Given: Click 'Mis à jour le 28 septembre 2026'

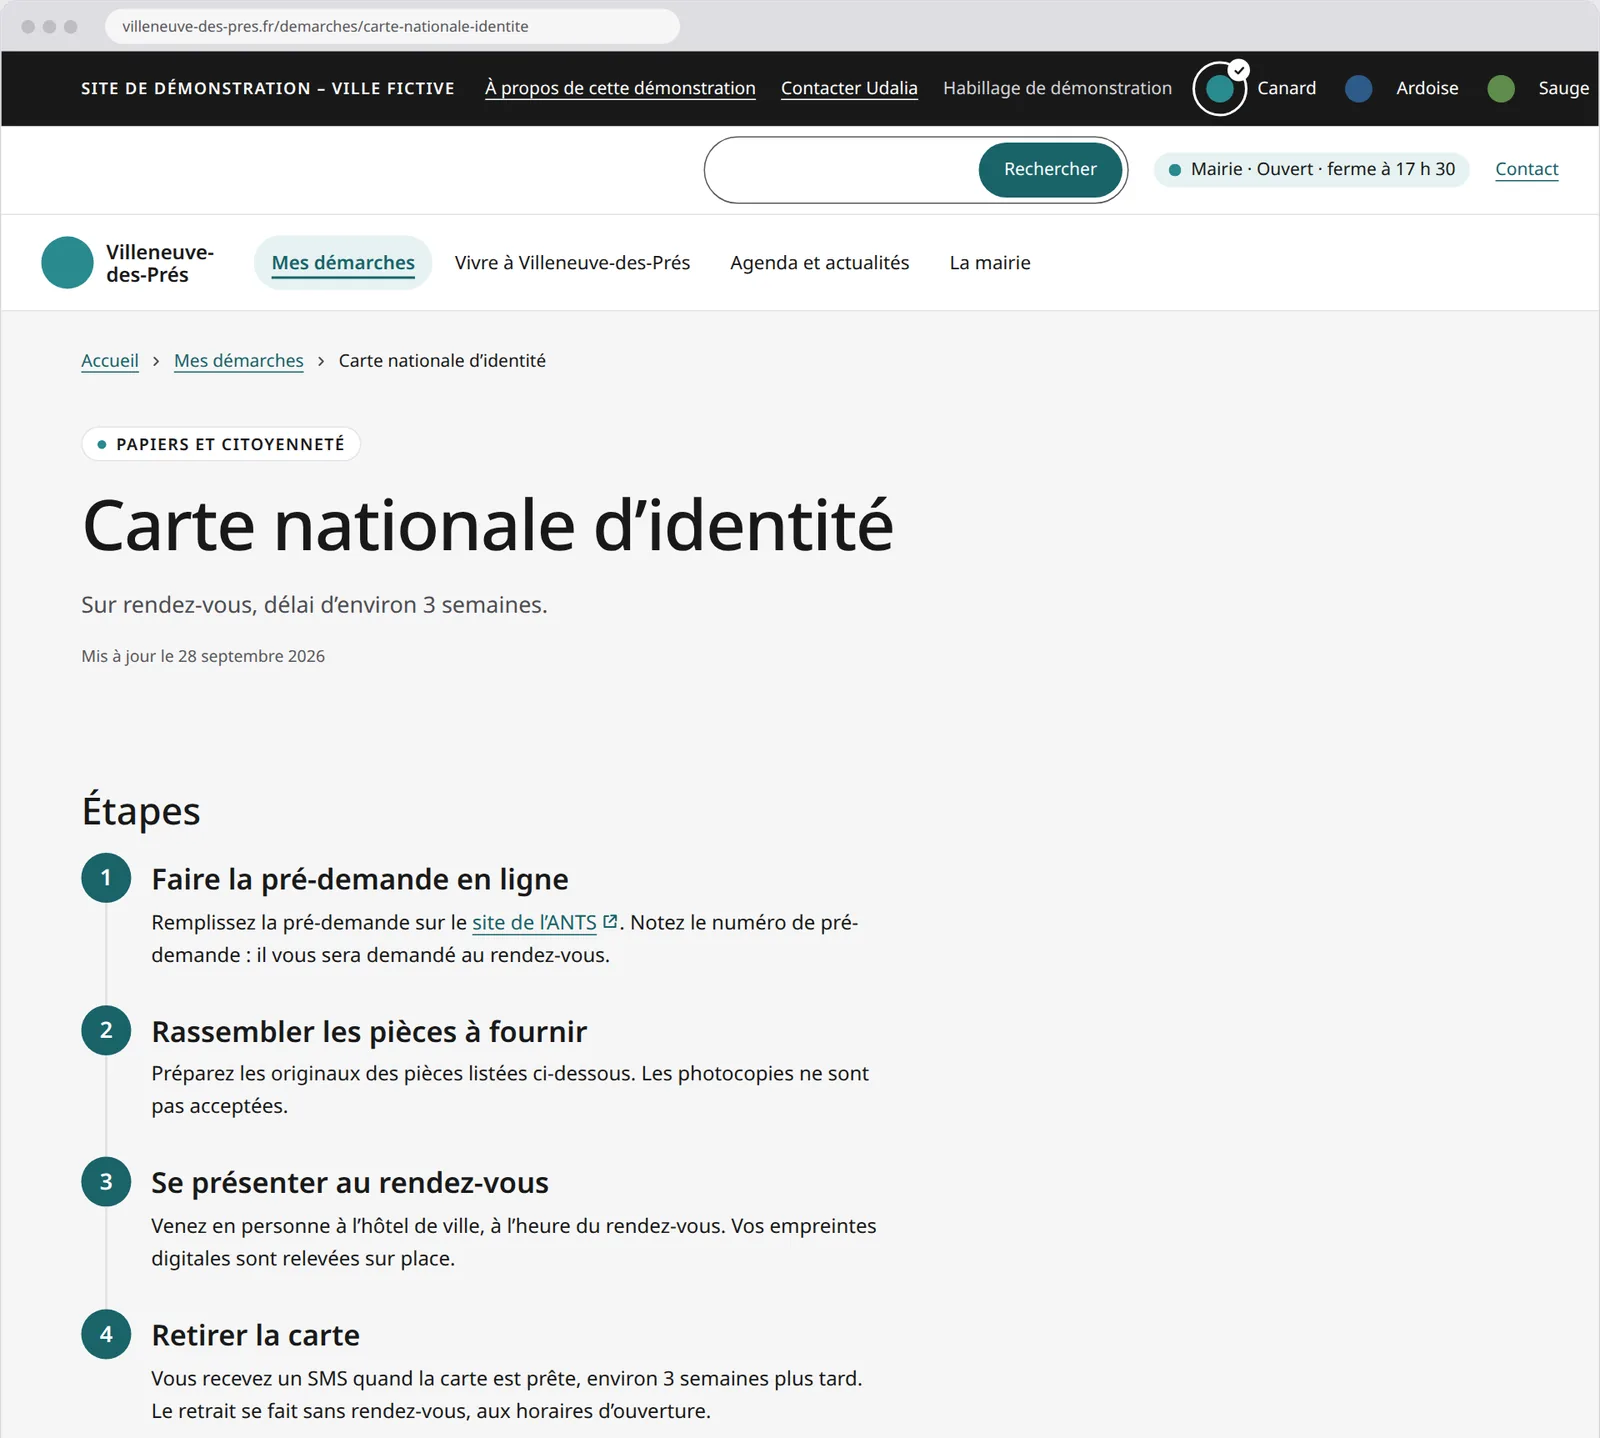Looking at the screenshot, I should pos(203,656).
